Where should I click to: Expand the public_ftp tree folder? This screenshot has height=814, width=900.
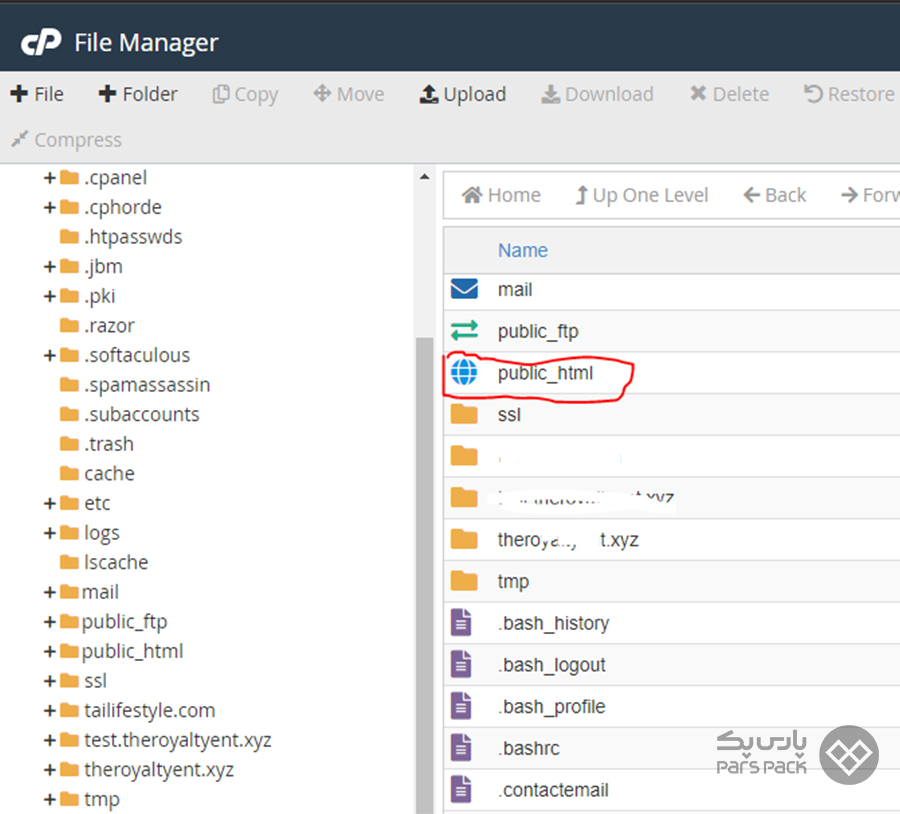click(x=50, y=622)
